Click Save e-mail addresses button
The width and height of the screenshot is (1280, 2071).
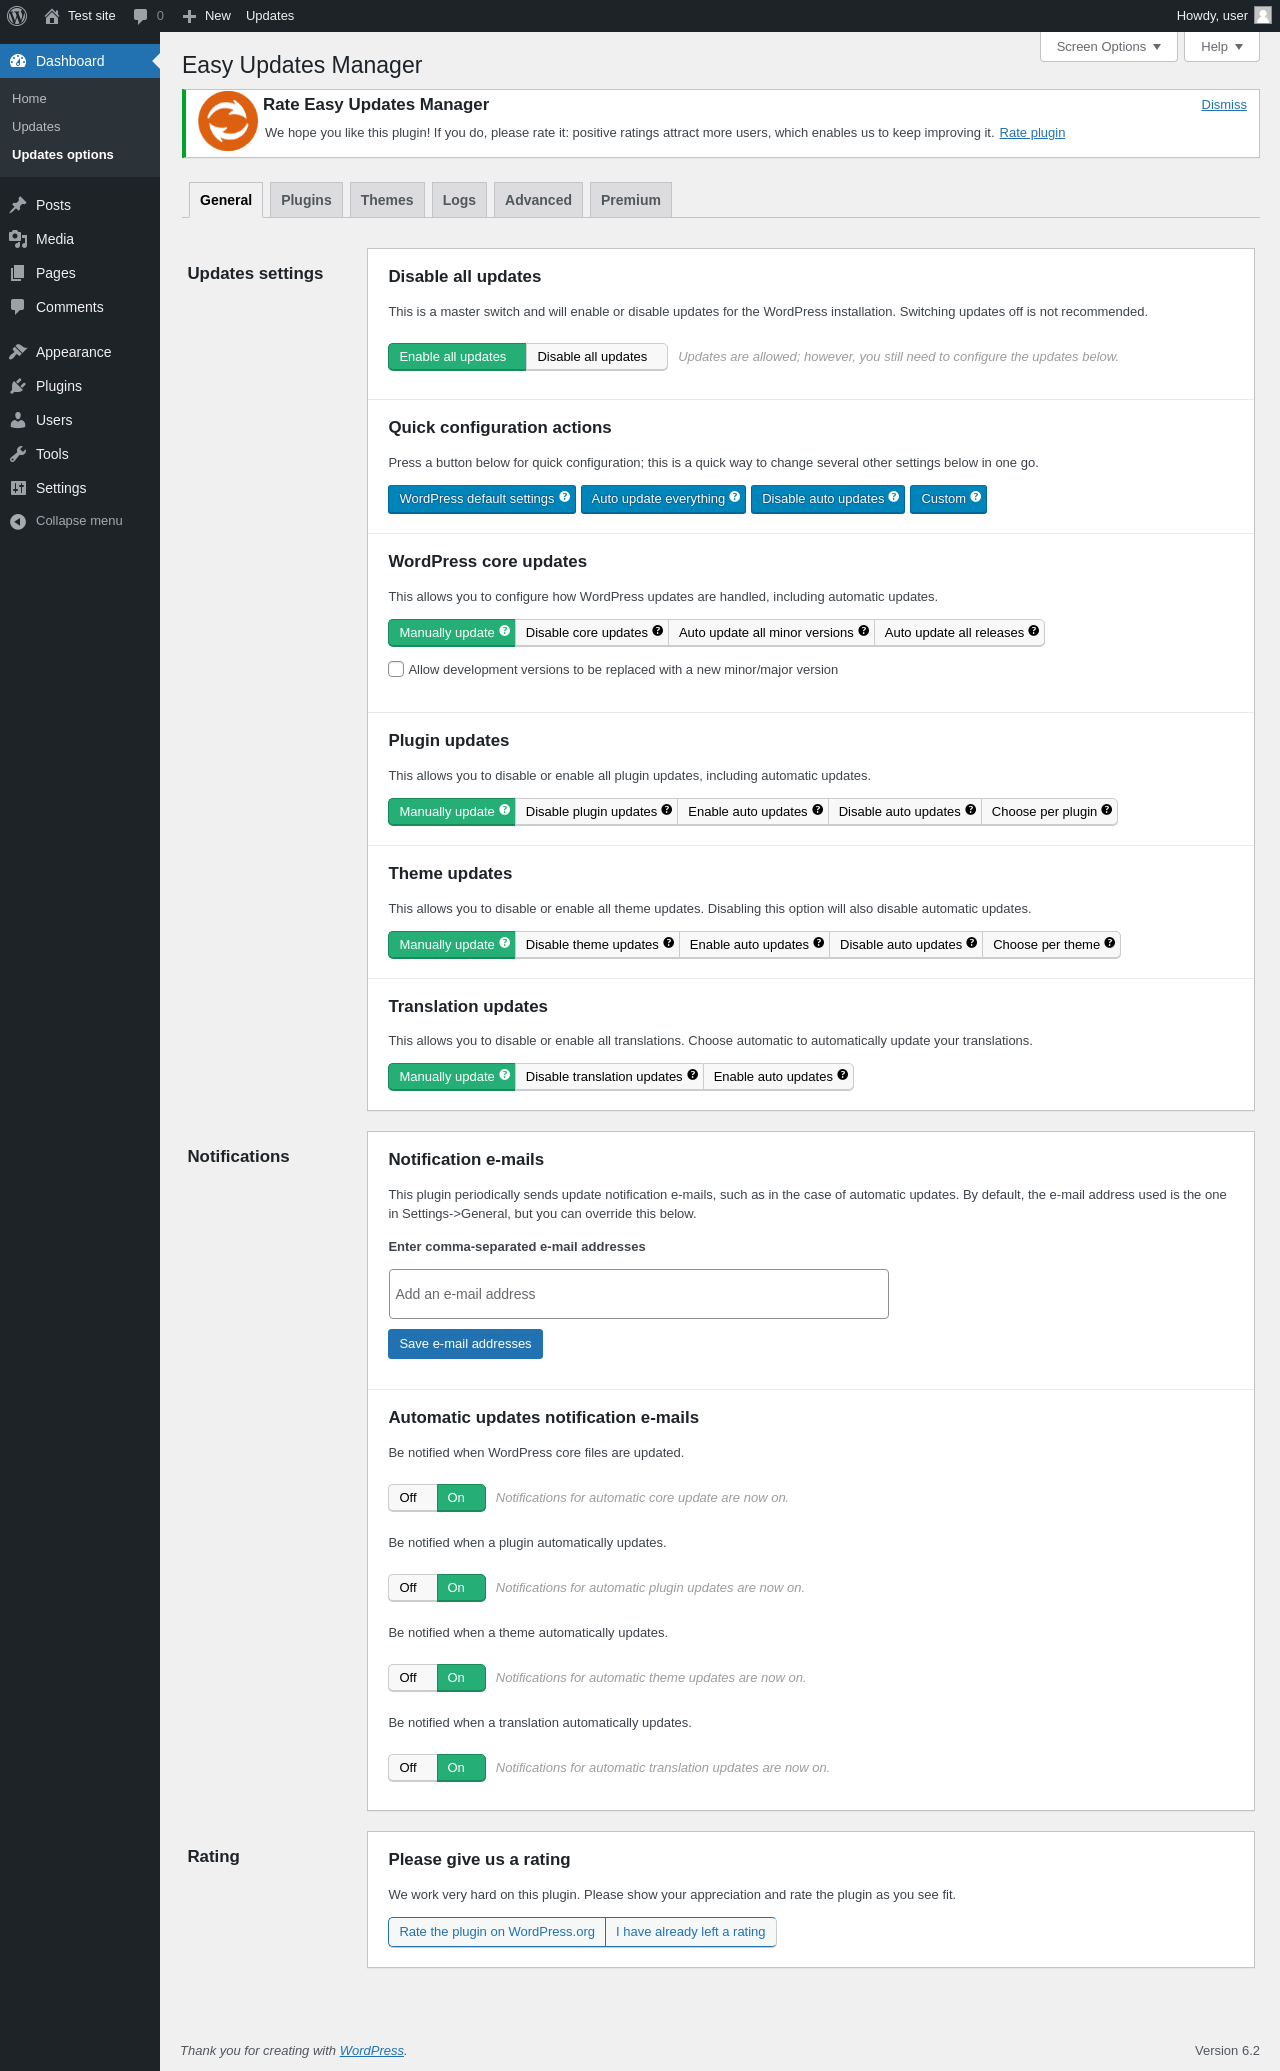465,1344
